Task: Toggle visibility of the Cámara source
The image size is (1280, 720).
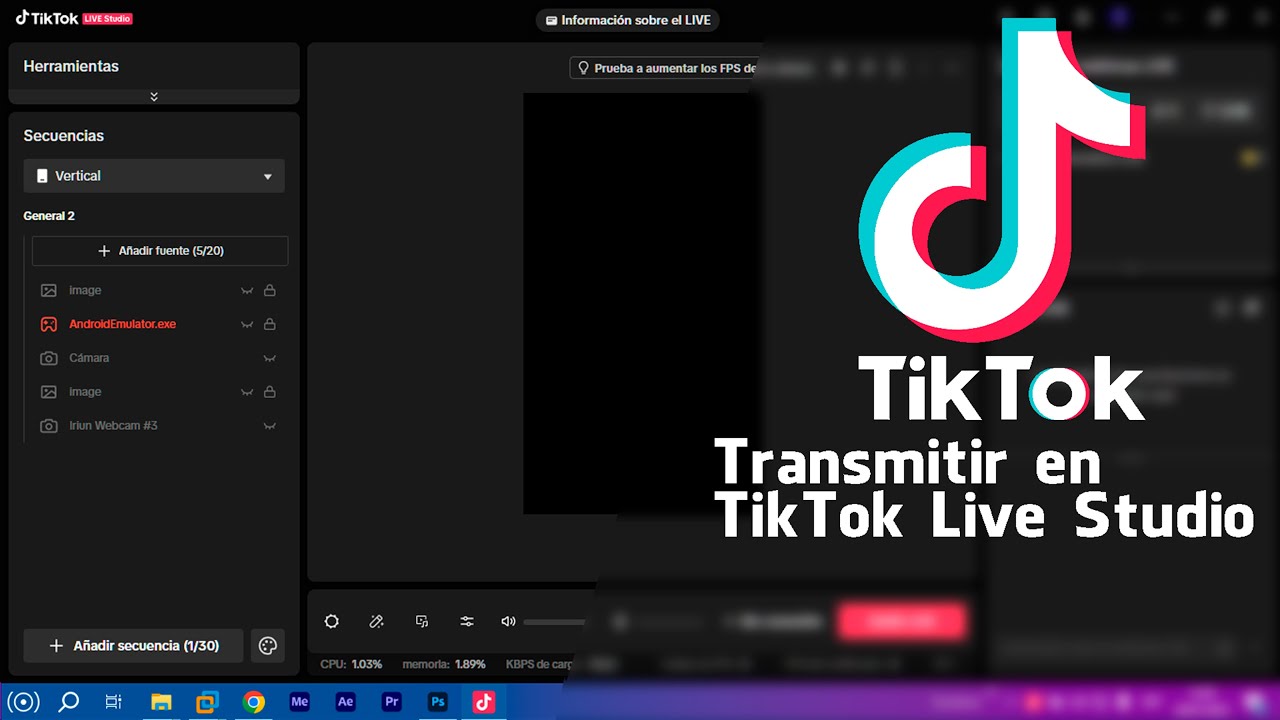Action: coord(269,358)
